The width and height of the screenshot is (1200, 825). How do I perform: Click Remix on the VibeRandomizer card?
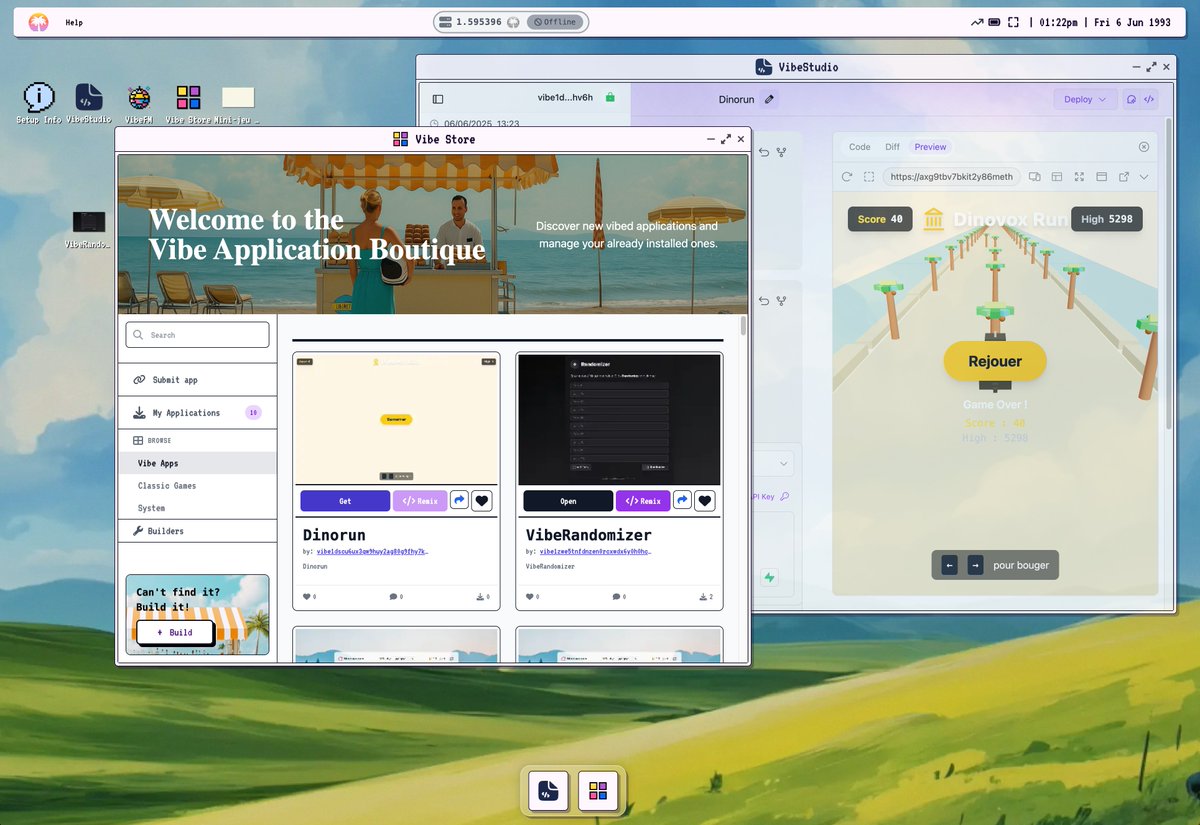(643, 501)
